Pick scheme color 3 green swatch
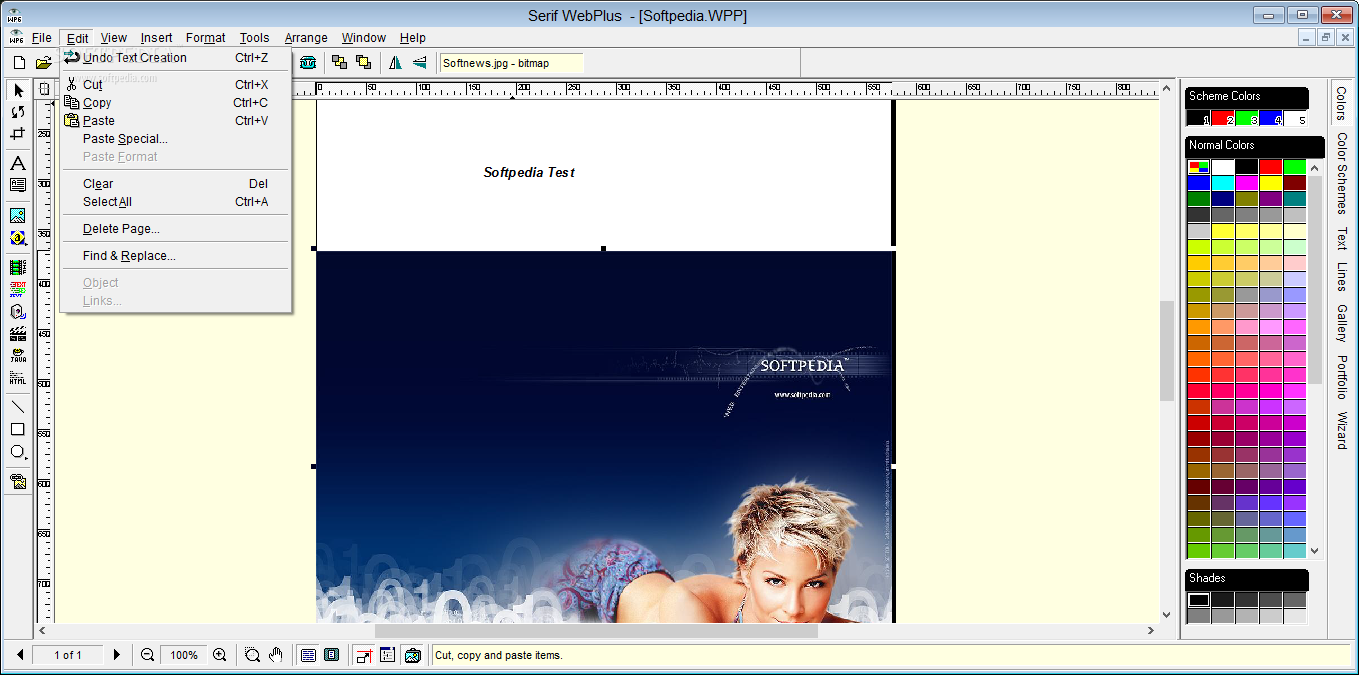Viewport: 1359px width, 675px height. pyautogui.click(x=1246, y=118)
